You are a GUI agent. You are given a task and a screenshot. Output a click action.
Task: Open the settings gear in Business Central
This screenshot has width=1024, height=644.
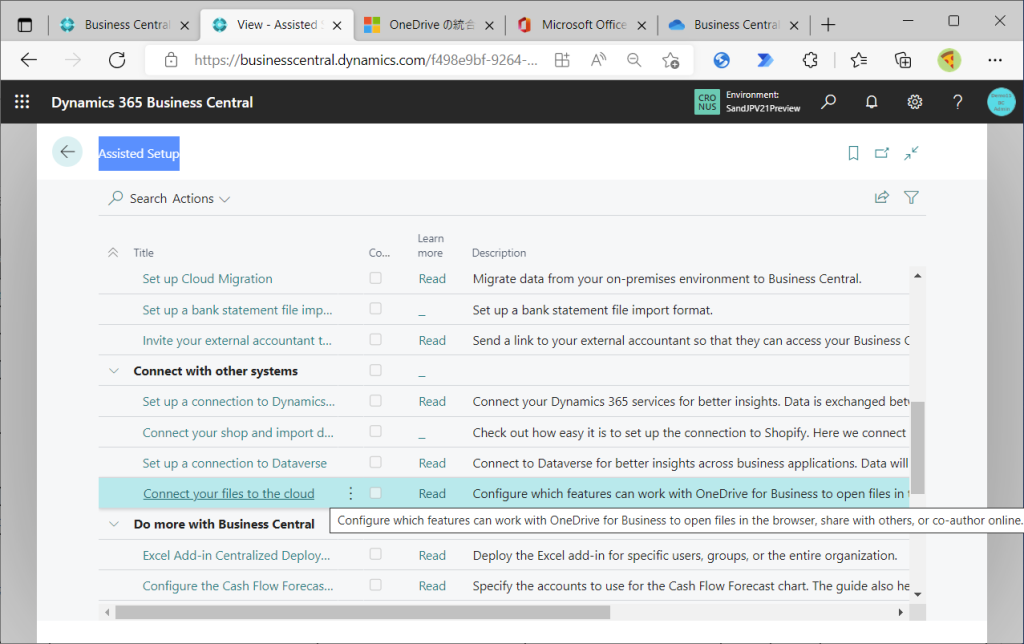pyautogui.click(x=914, y=102)
